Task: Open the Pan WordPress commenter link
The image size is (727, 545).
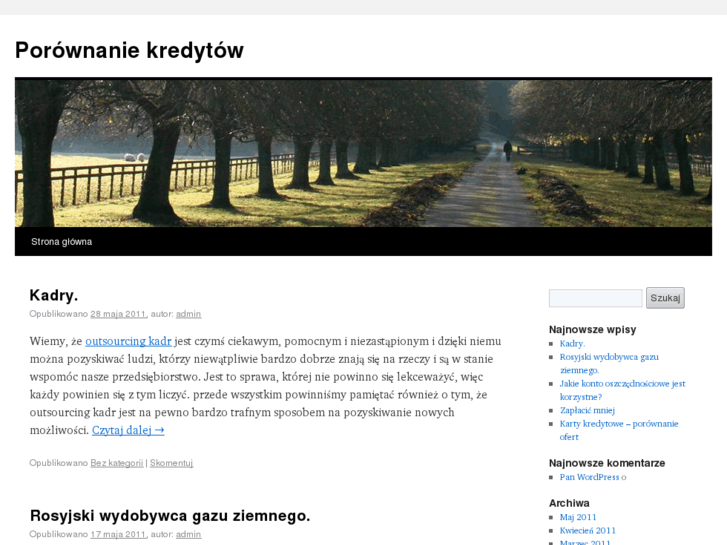Action: click(x=589, y=477)
